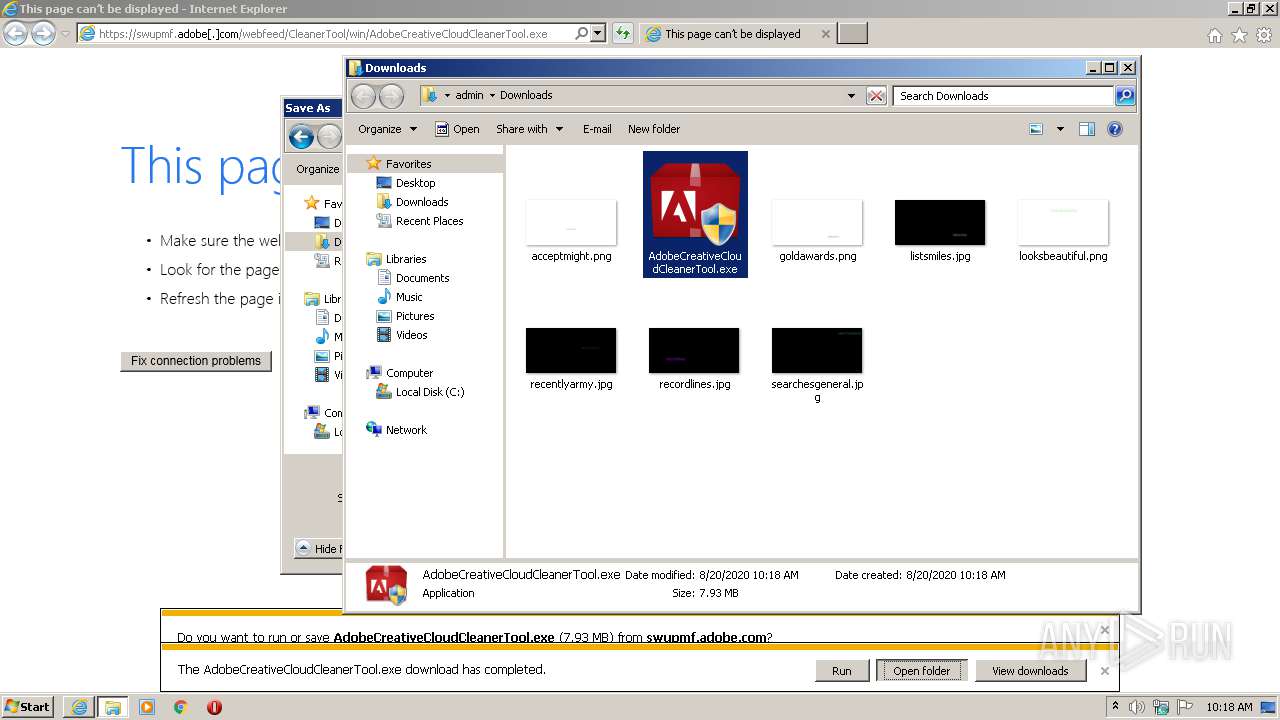Click the Open folder button
Image resolution: width=1280 pixels, height=720 pixels.
pos(921,671)
